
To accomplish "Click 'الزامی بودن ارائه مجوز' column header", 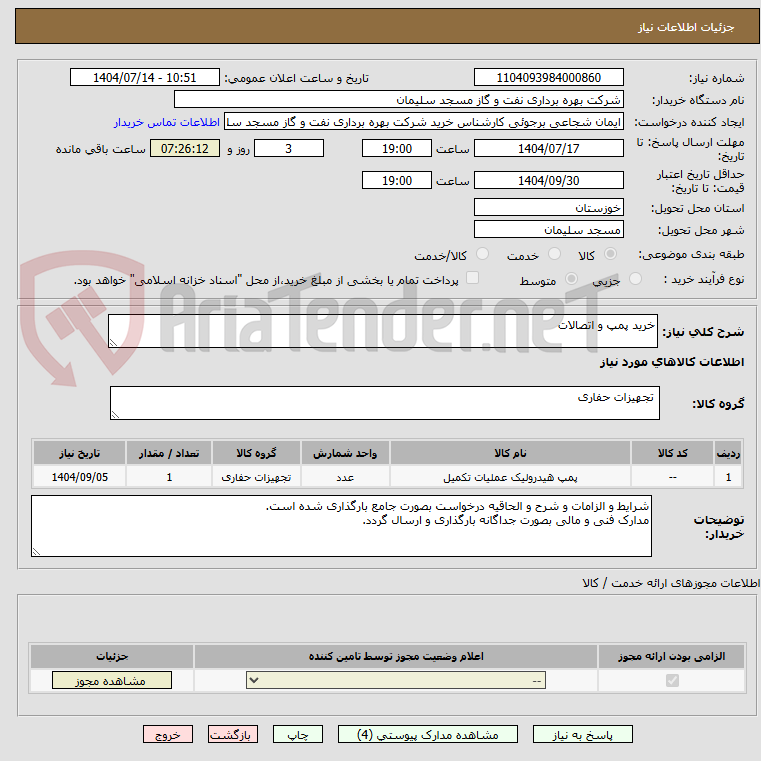I will point(671,656).
